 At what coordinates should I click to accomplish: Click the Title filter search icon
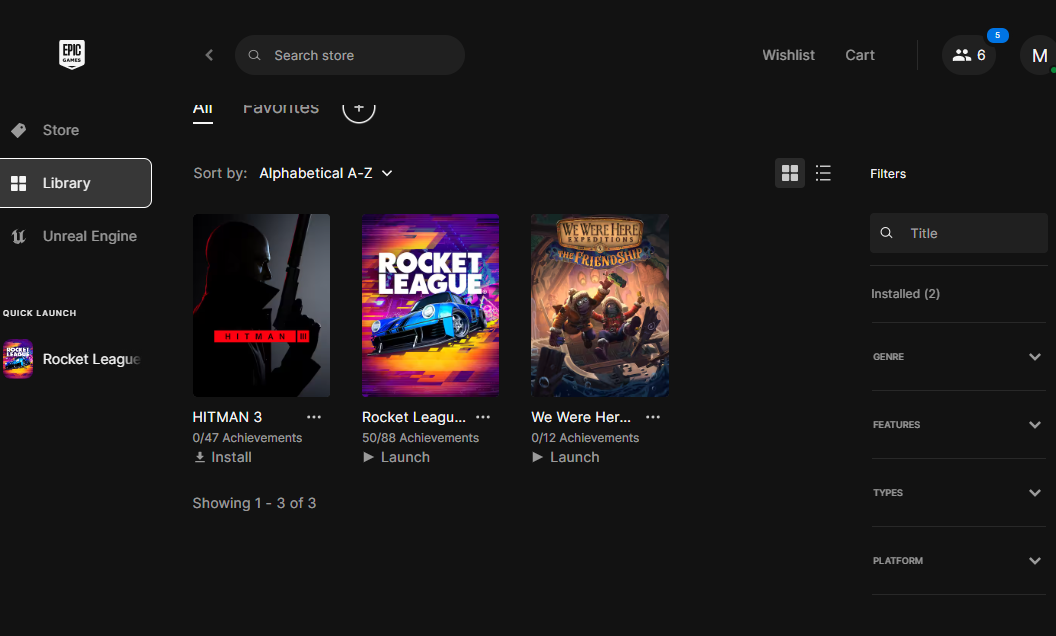tap(886, 233)
